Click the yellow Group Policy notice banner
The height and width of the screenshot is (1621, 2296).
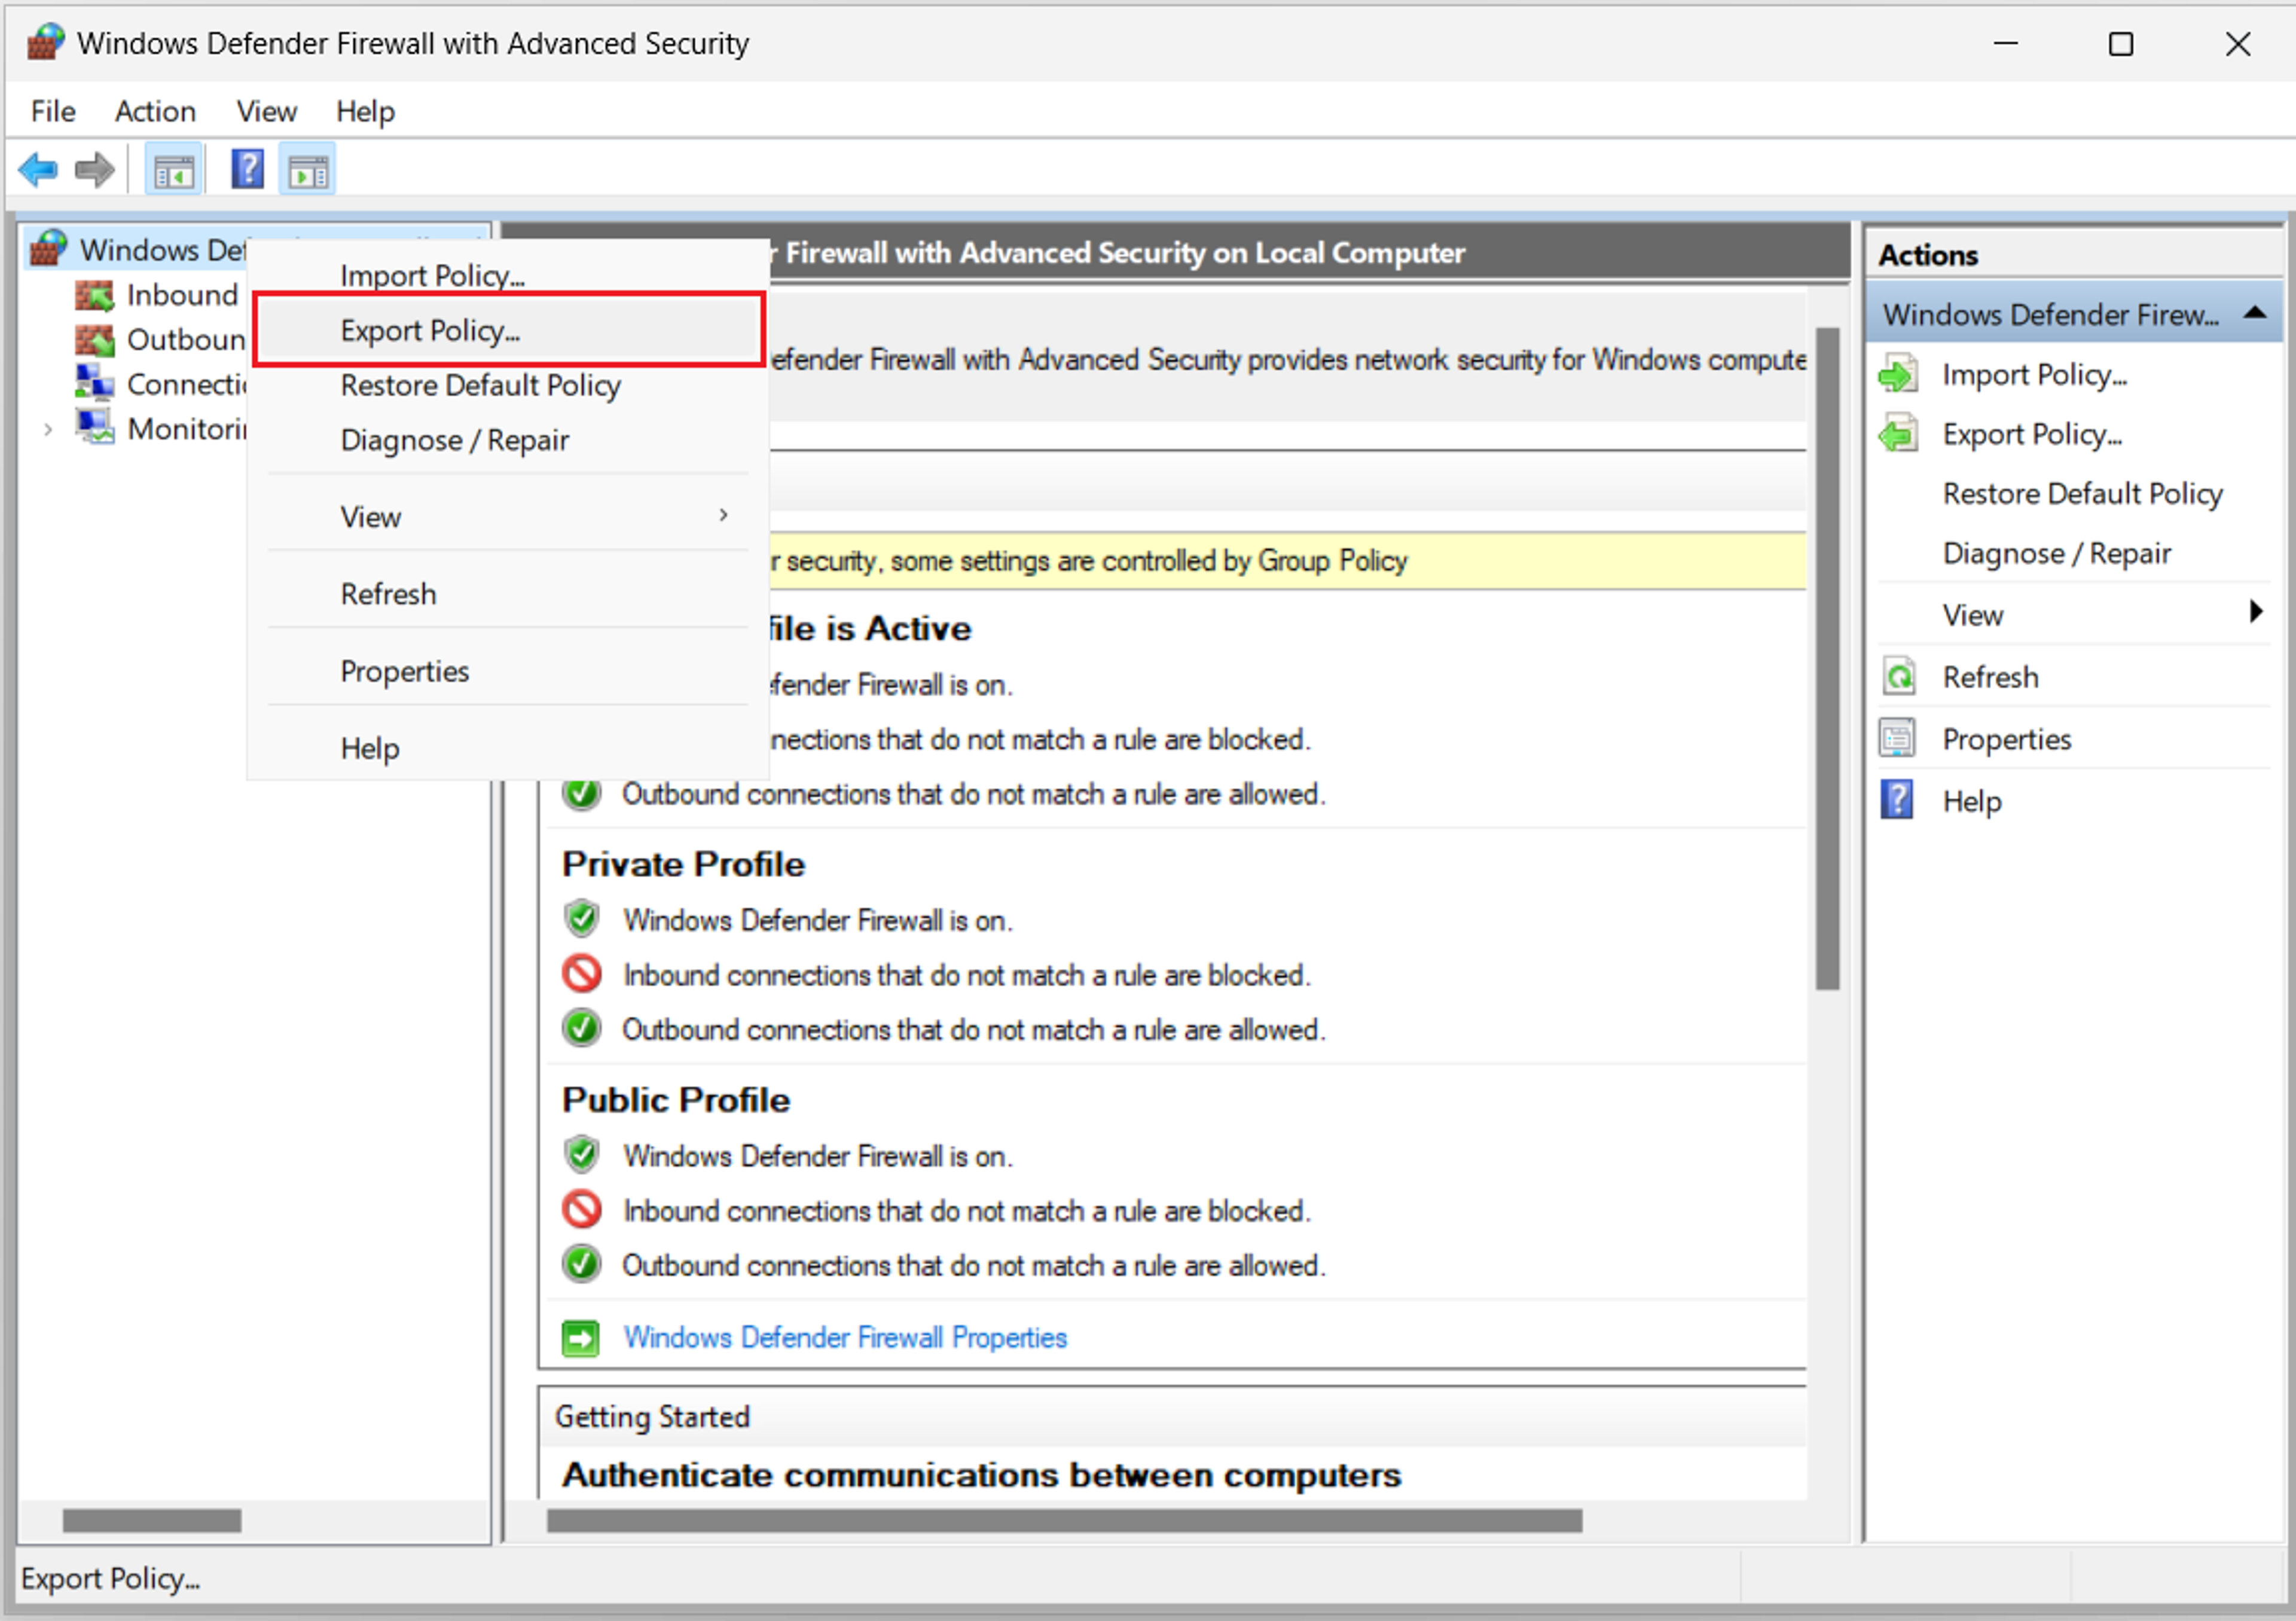pos(1287,561)
